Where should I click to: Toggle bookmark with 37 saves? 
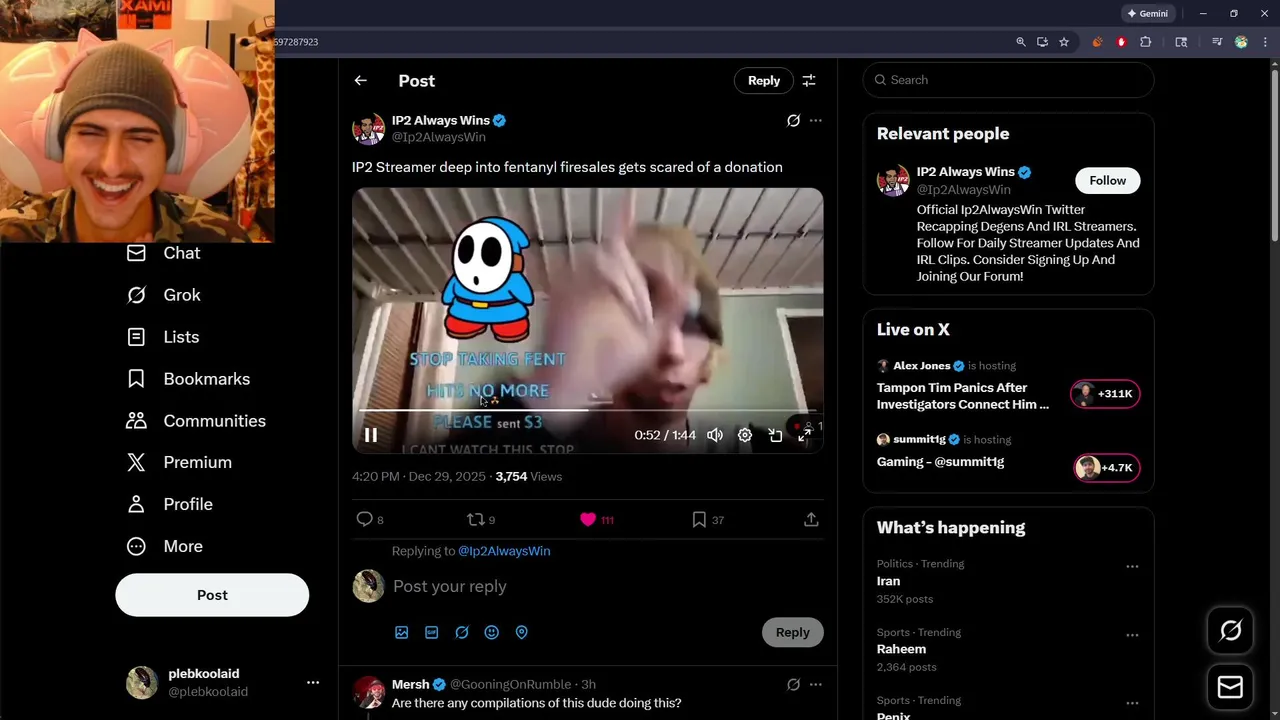pos(708,519)
